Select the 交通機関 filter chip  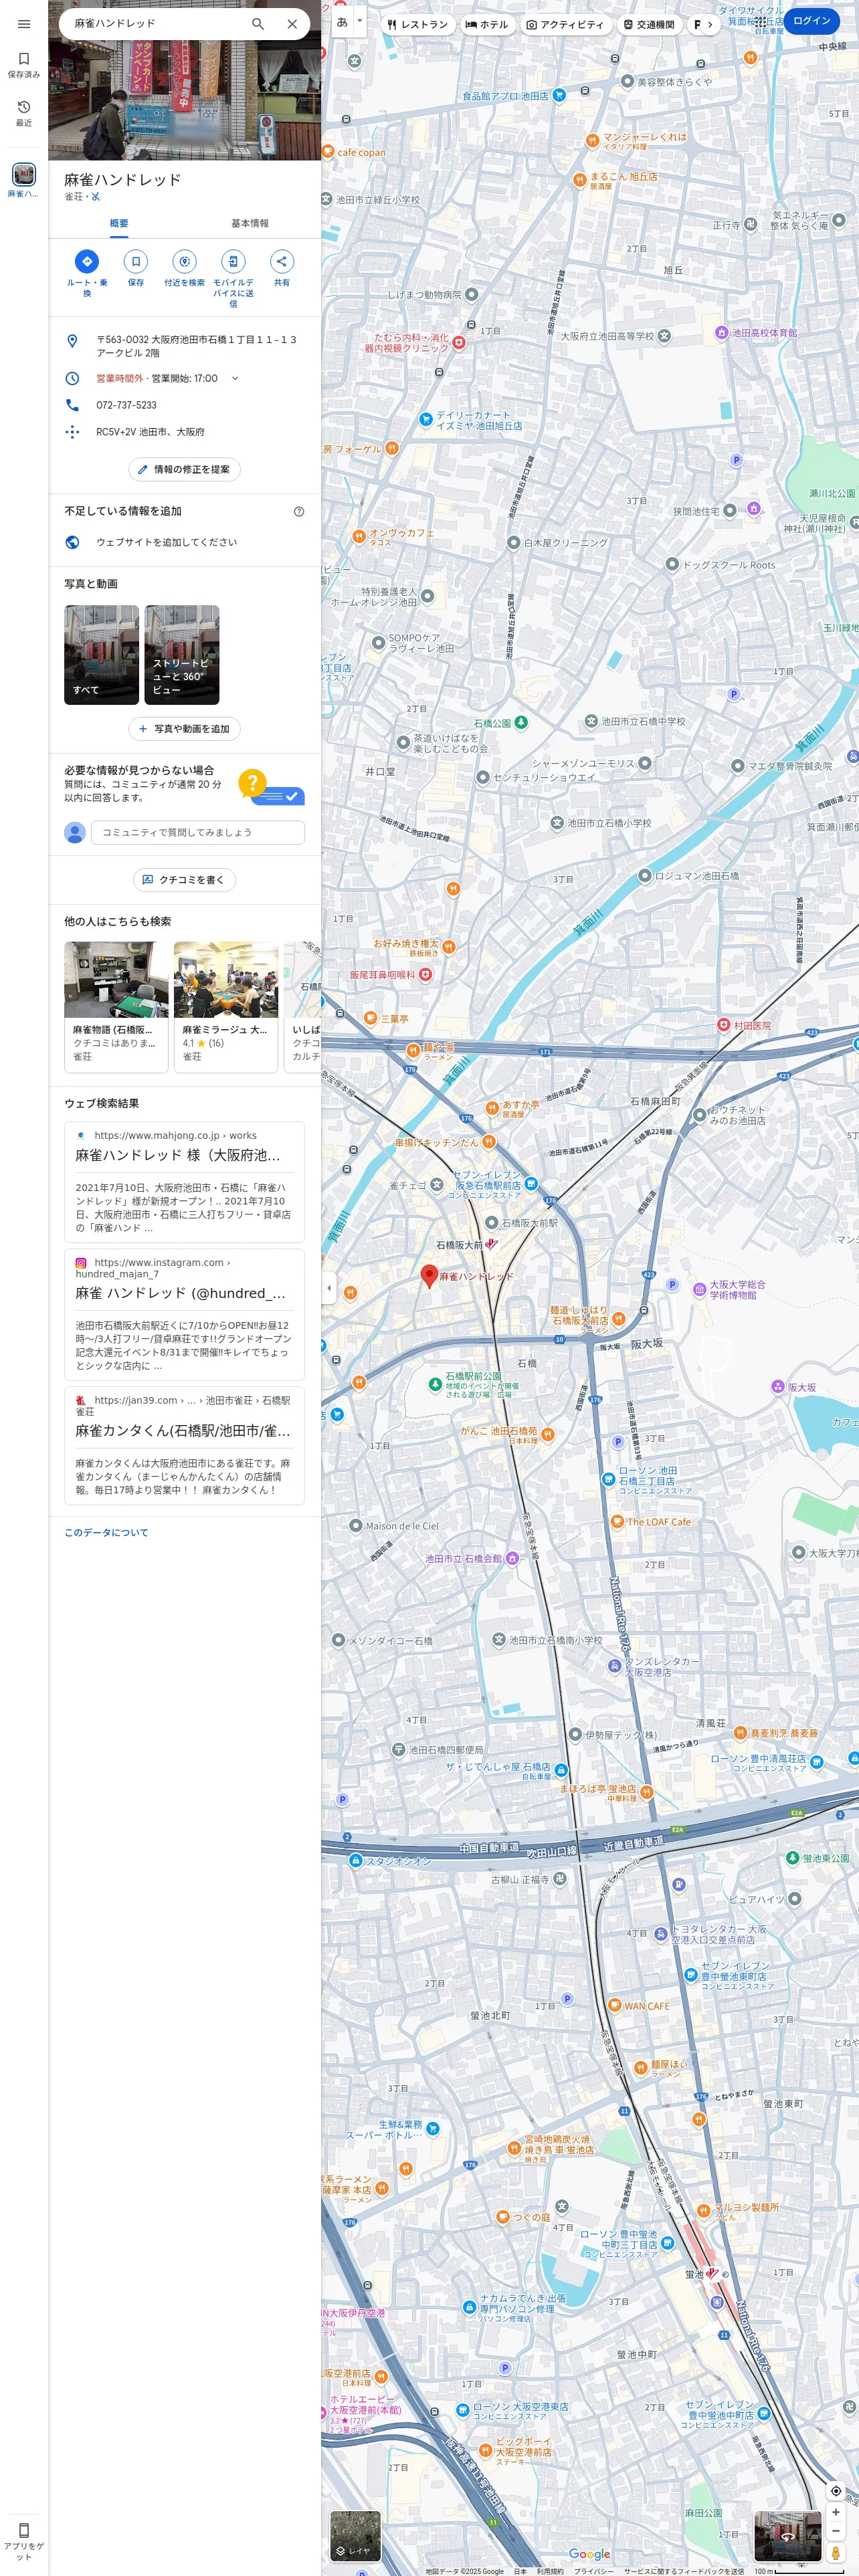649,24
